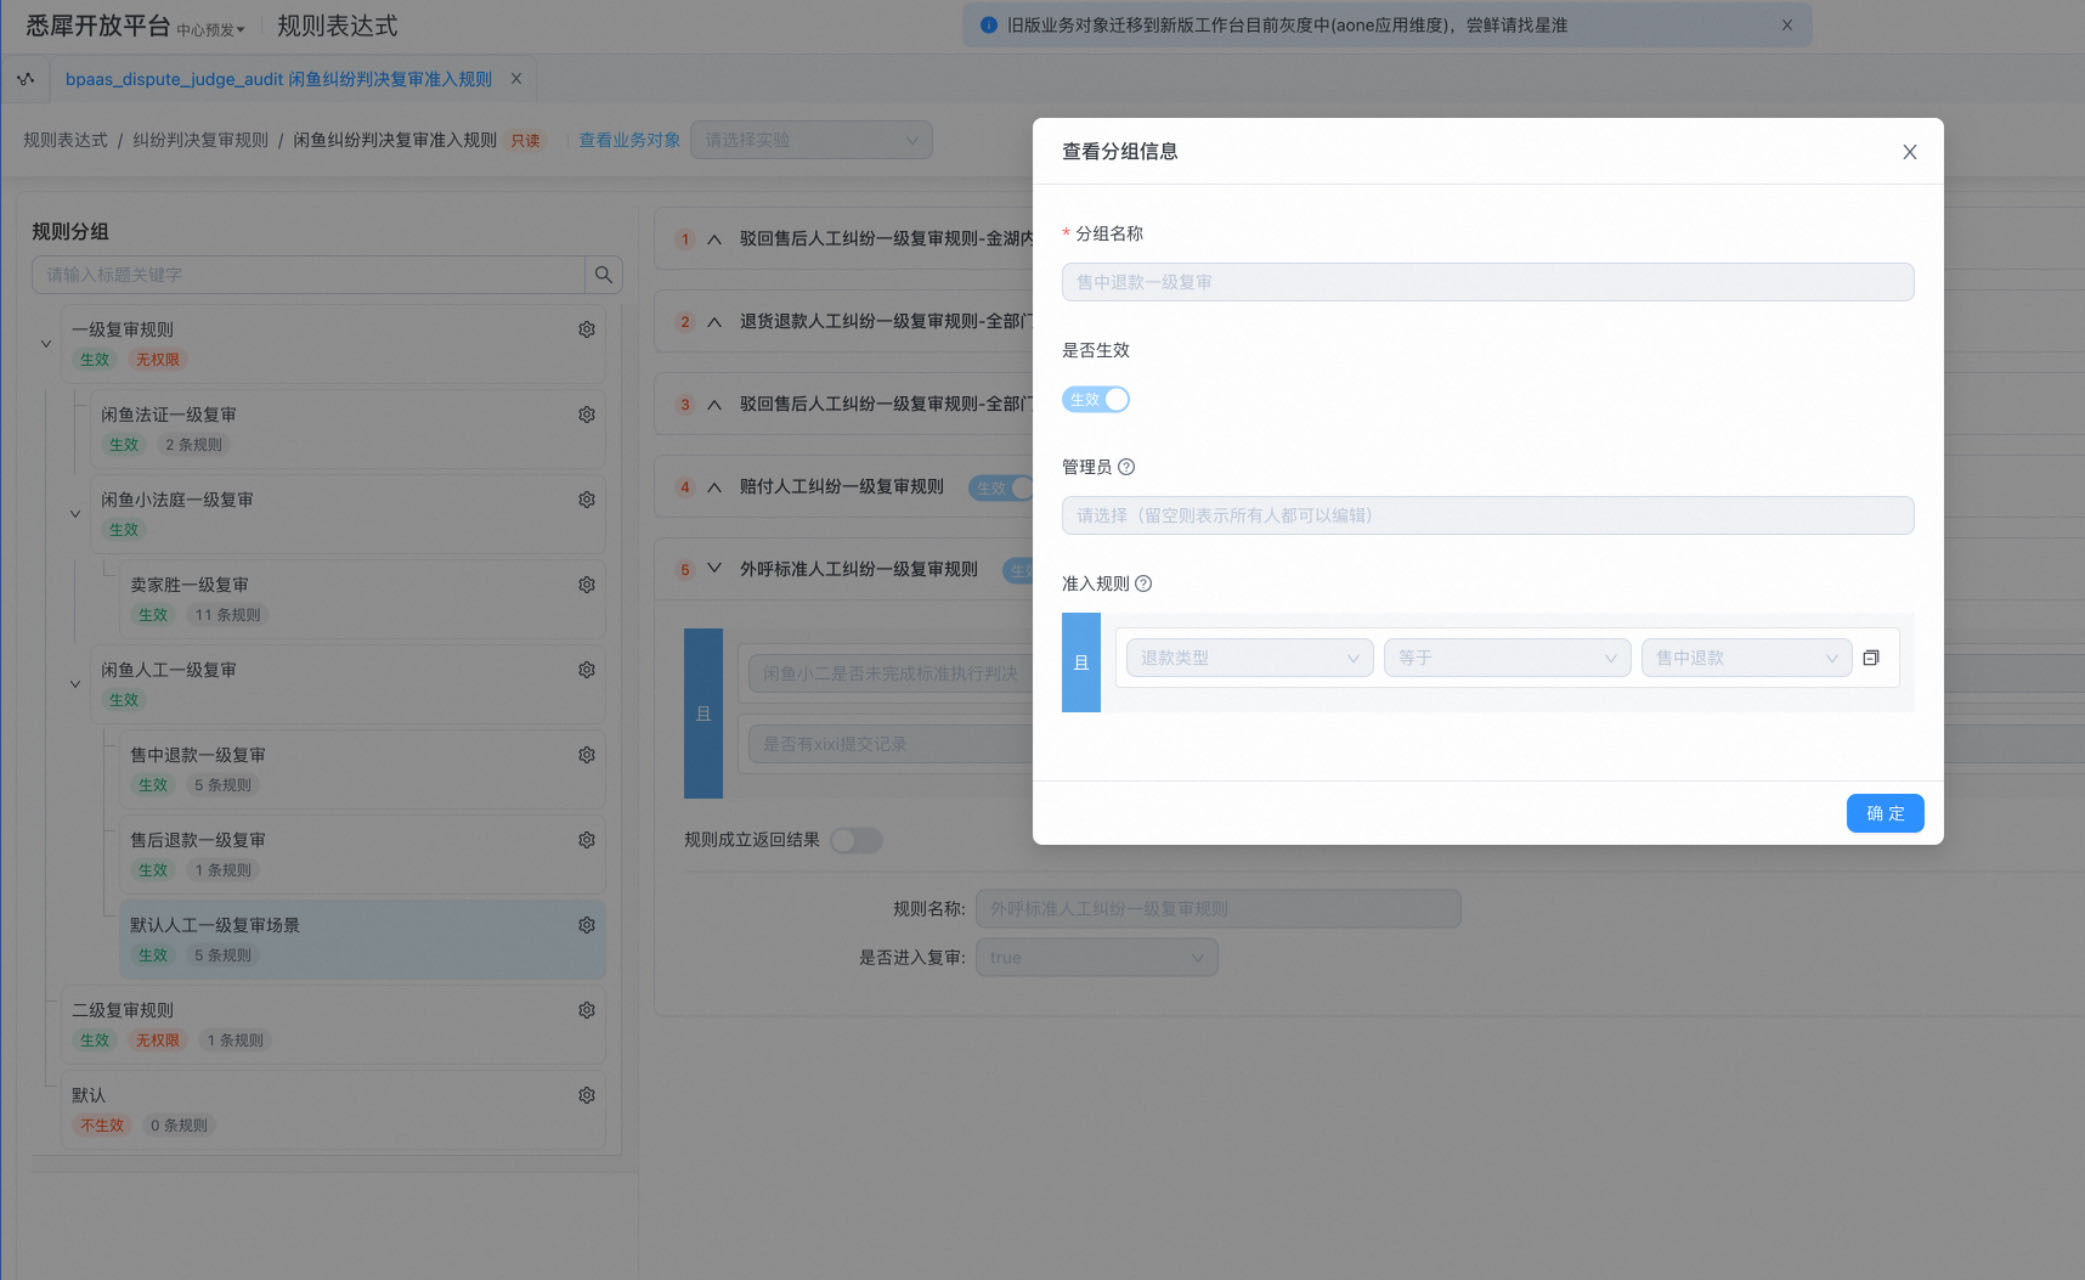The width and height of the screenshot is (2085, 1280).
Task: Click the 闲鱼小二是否未完成标准执行判决 condition field
Action: [x=889, y=674]
